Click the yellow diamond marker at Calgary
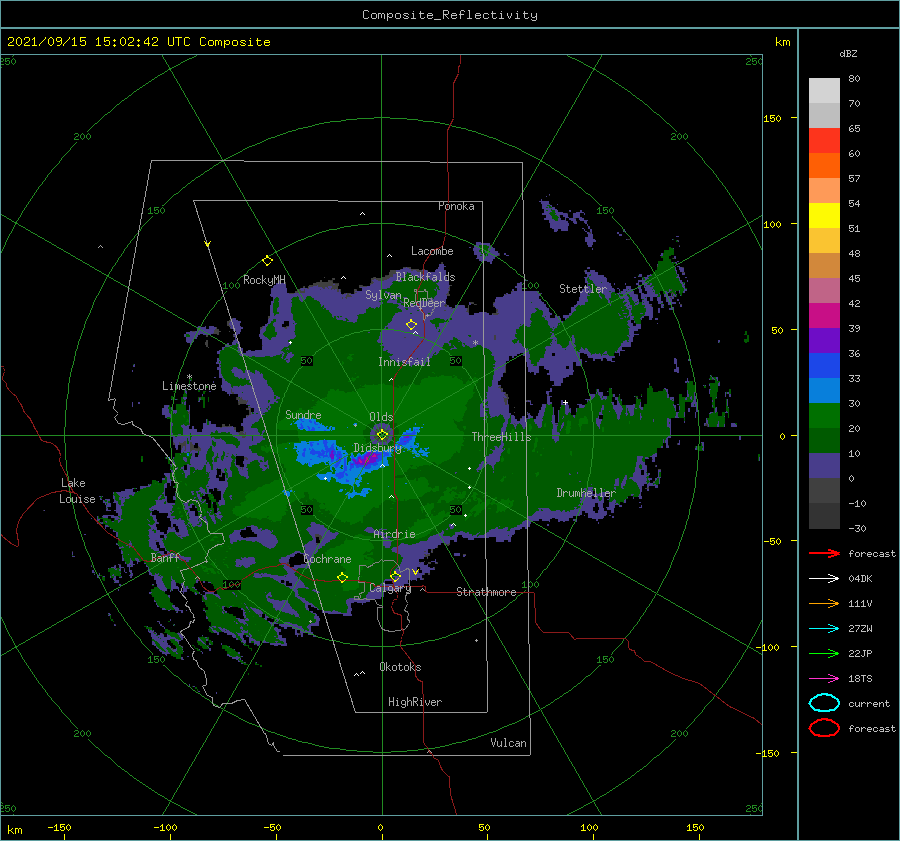The height and width of the screenshot is (841, 900). [x=395, y=576]
